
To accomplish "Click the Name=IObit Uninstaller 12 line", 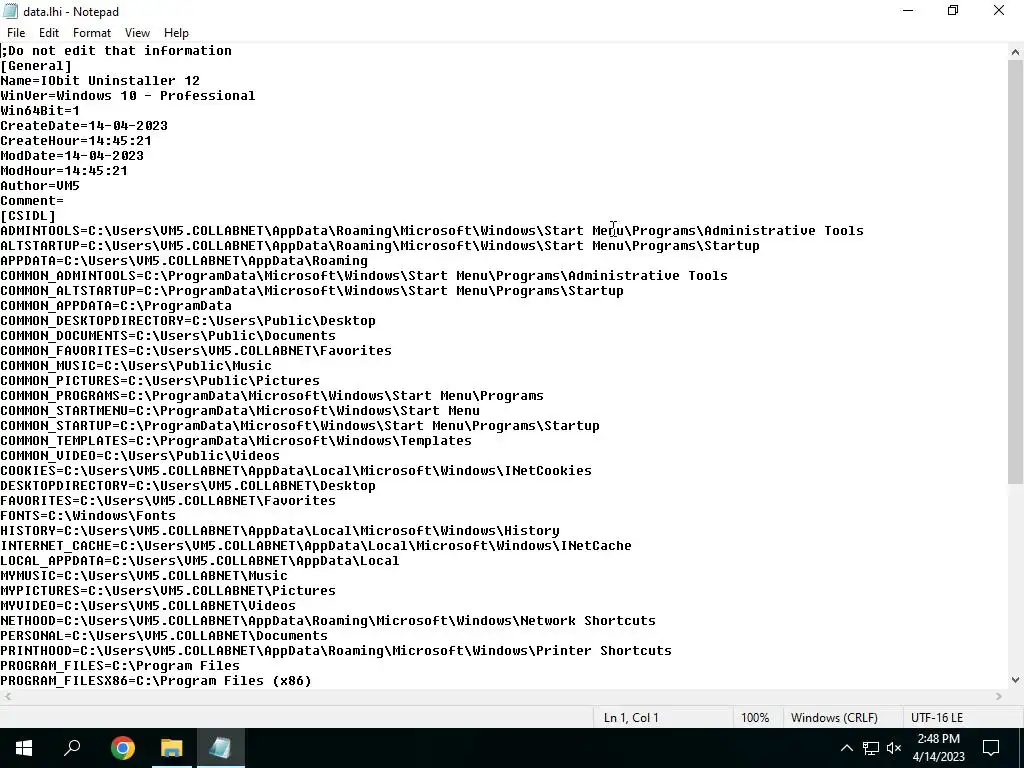I will 100,80.
